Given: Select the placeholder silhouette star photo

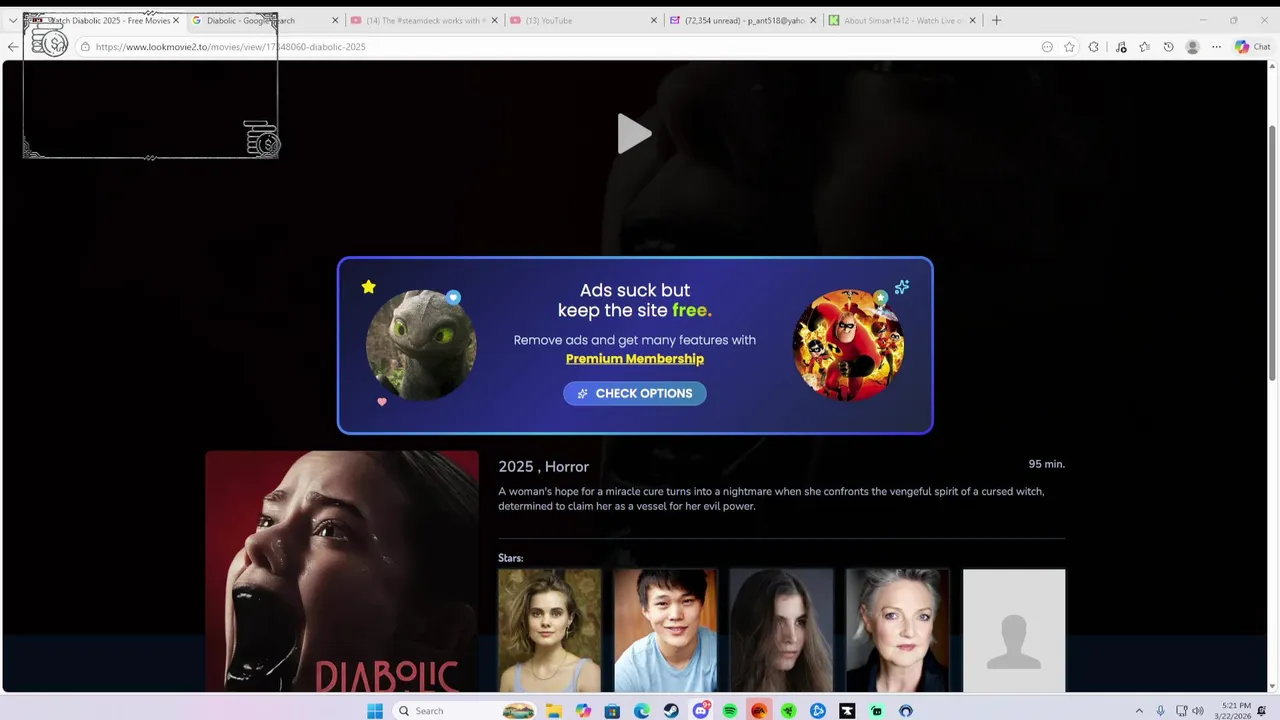Looking at the screenshot, I should click(1014, 630).
